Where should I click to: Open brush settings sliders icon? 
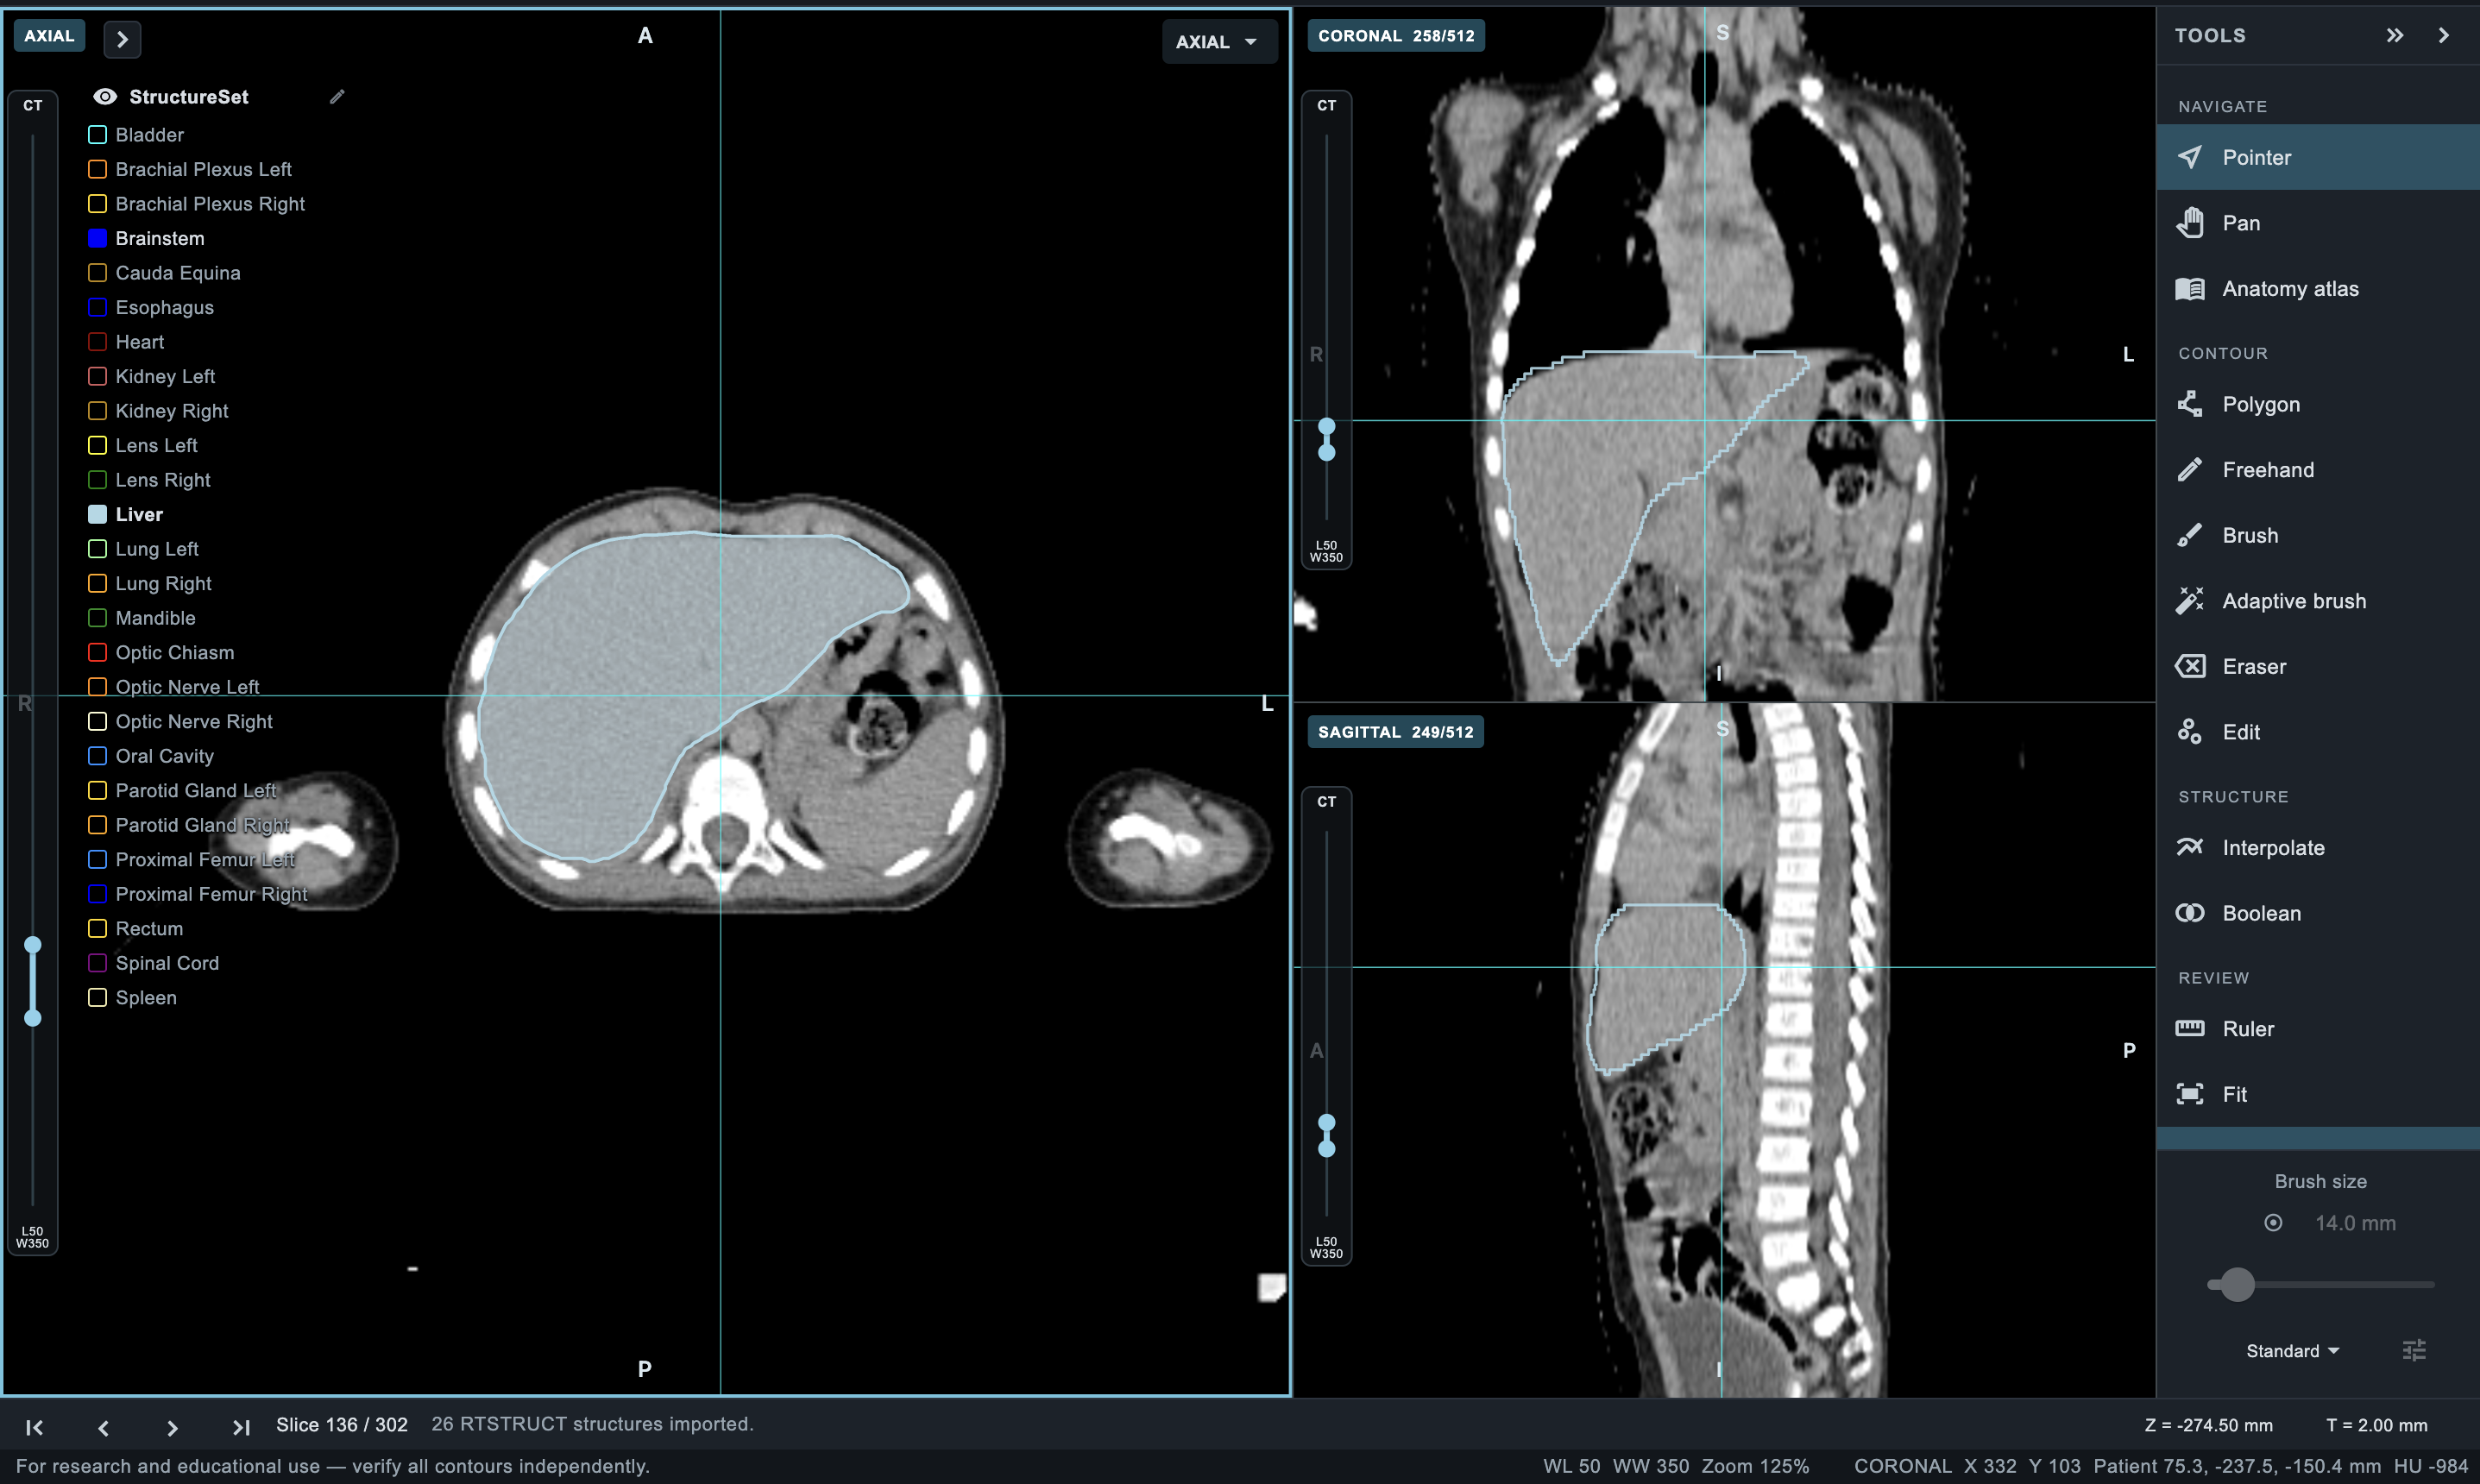(2414, 1351)
